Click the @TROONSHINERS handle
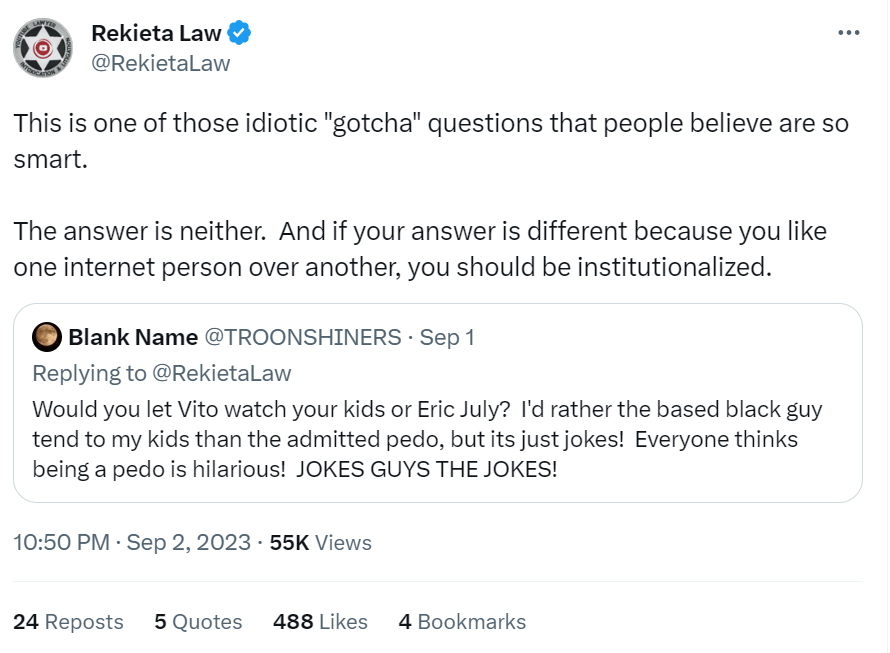Image resolution: width=890 pixels, height=653 pixels. pos(303,337)
